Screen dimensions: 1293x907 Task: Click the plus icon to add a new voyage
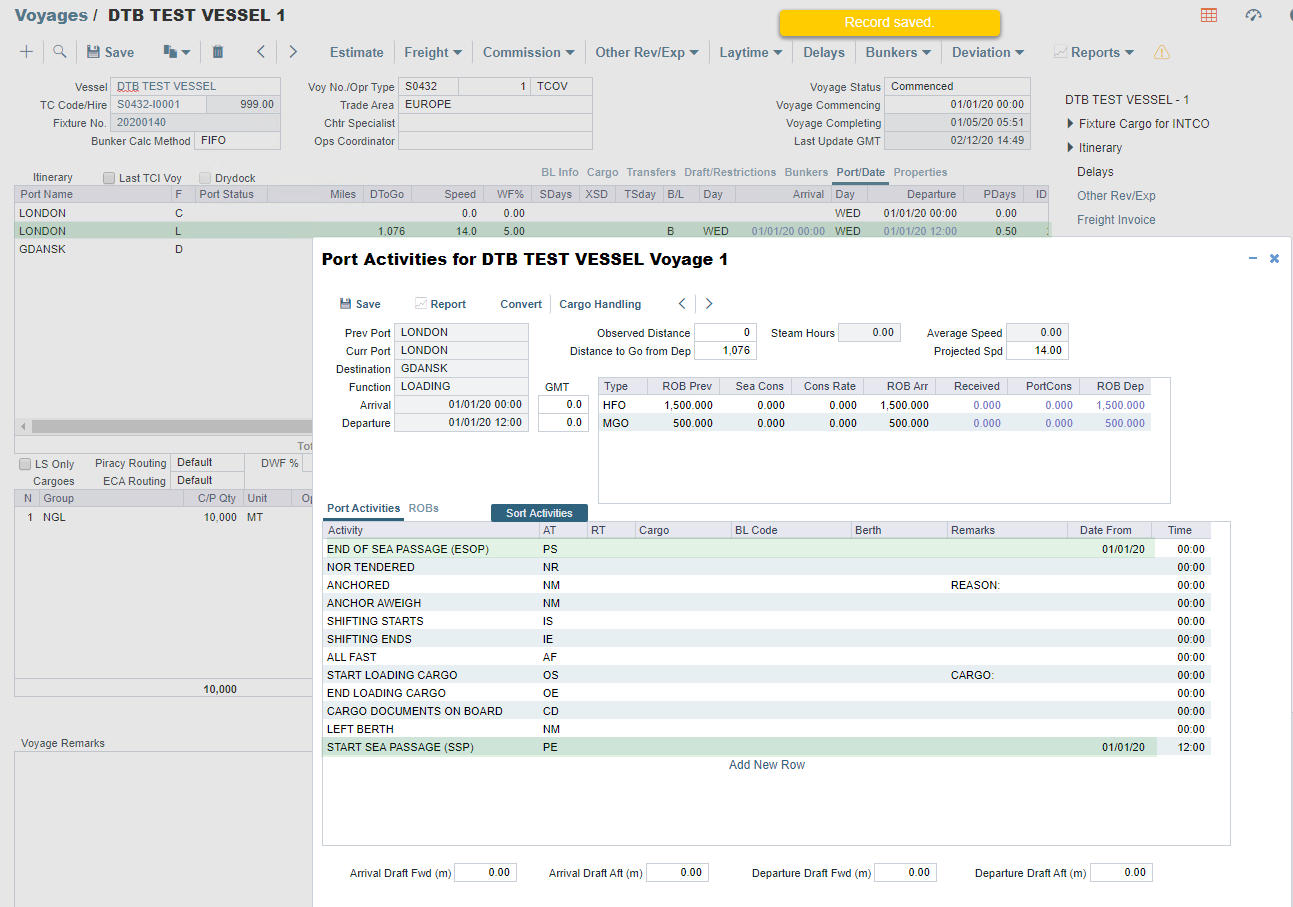(x=26, y=52)
